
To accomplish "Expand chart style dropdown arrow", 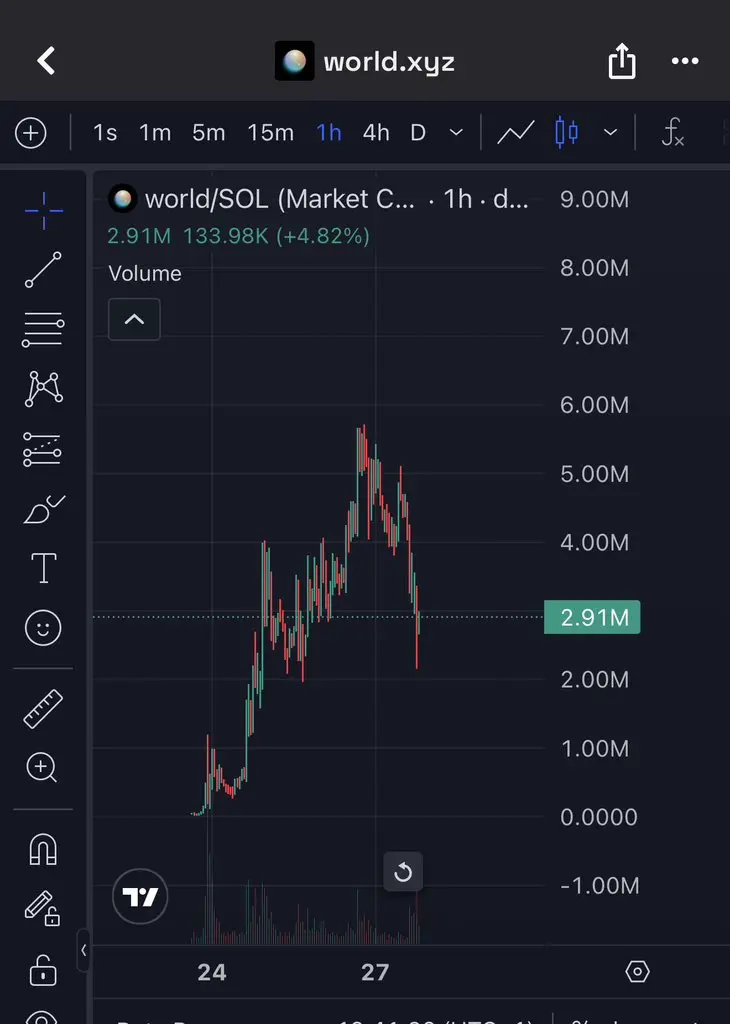I will [x=611, y=133].
